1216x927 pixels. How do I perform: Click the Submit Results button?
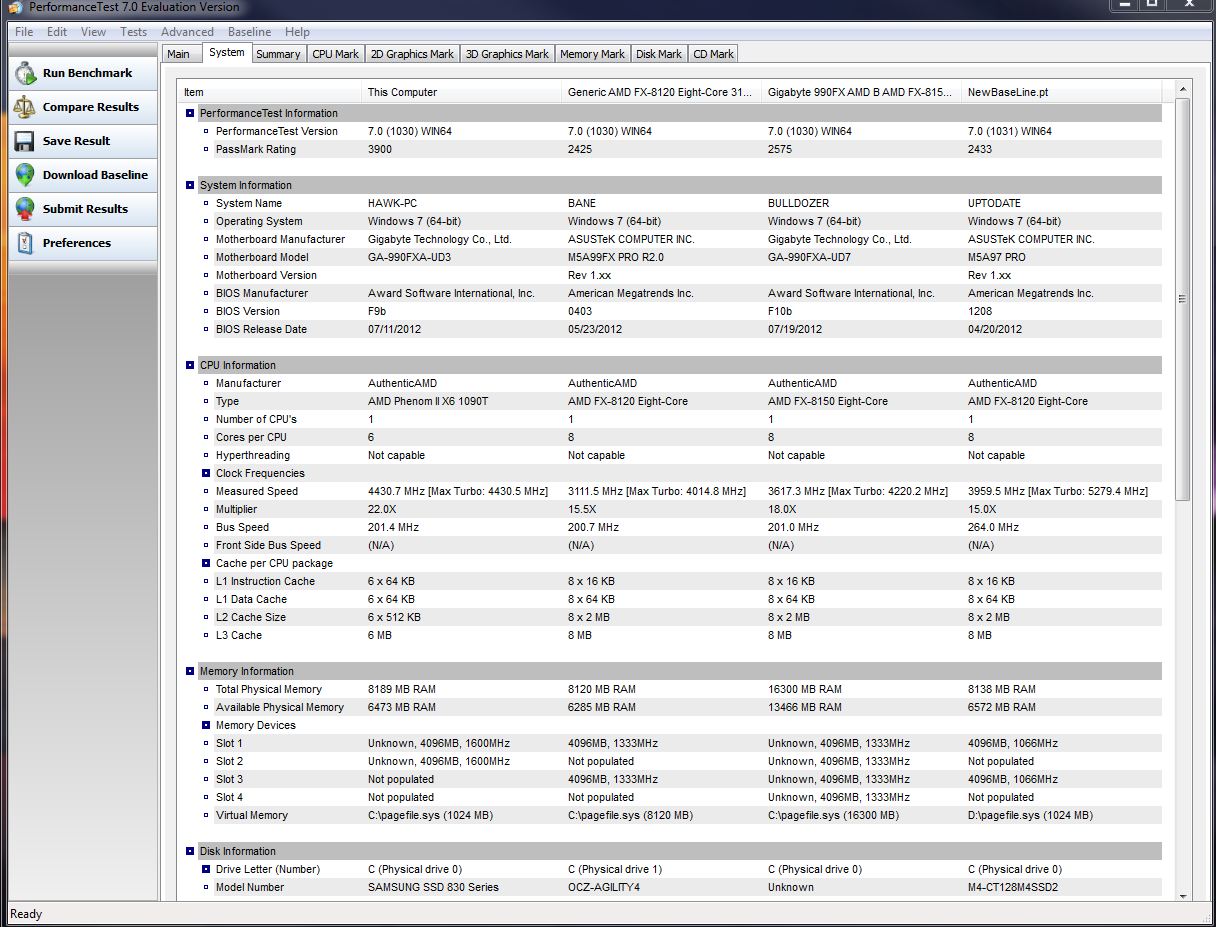tap(83, 209)
